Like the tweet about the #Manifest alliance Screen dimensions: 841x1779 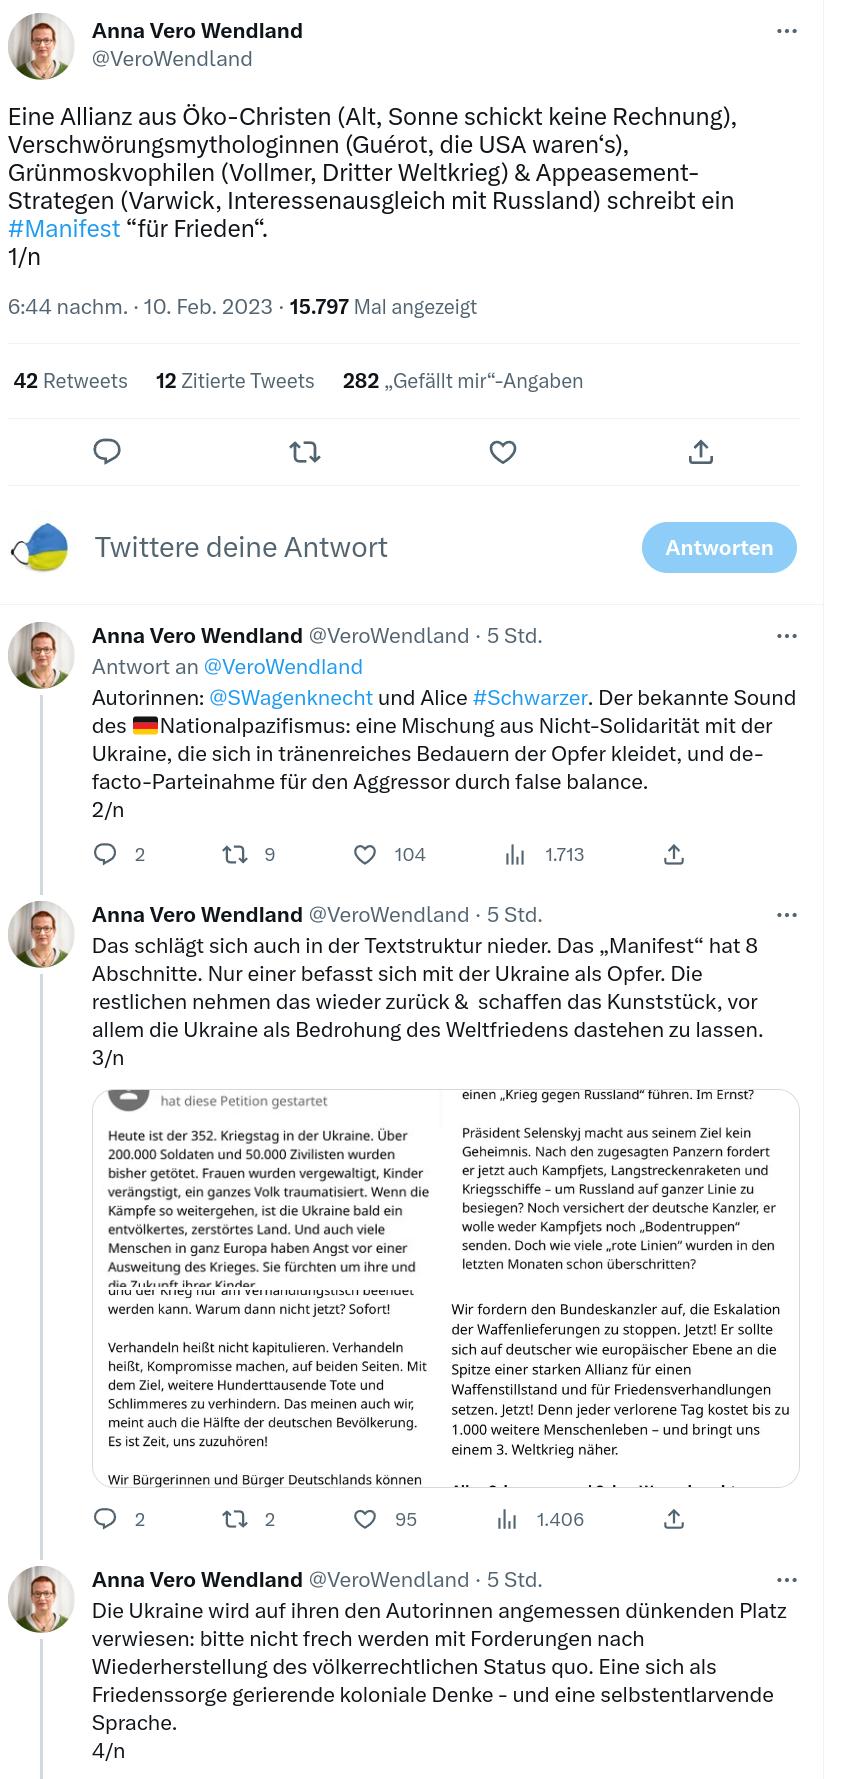click(x=502, y=452)
